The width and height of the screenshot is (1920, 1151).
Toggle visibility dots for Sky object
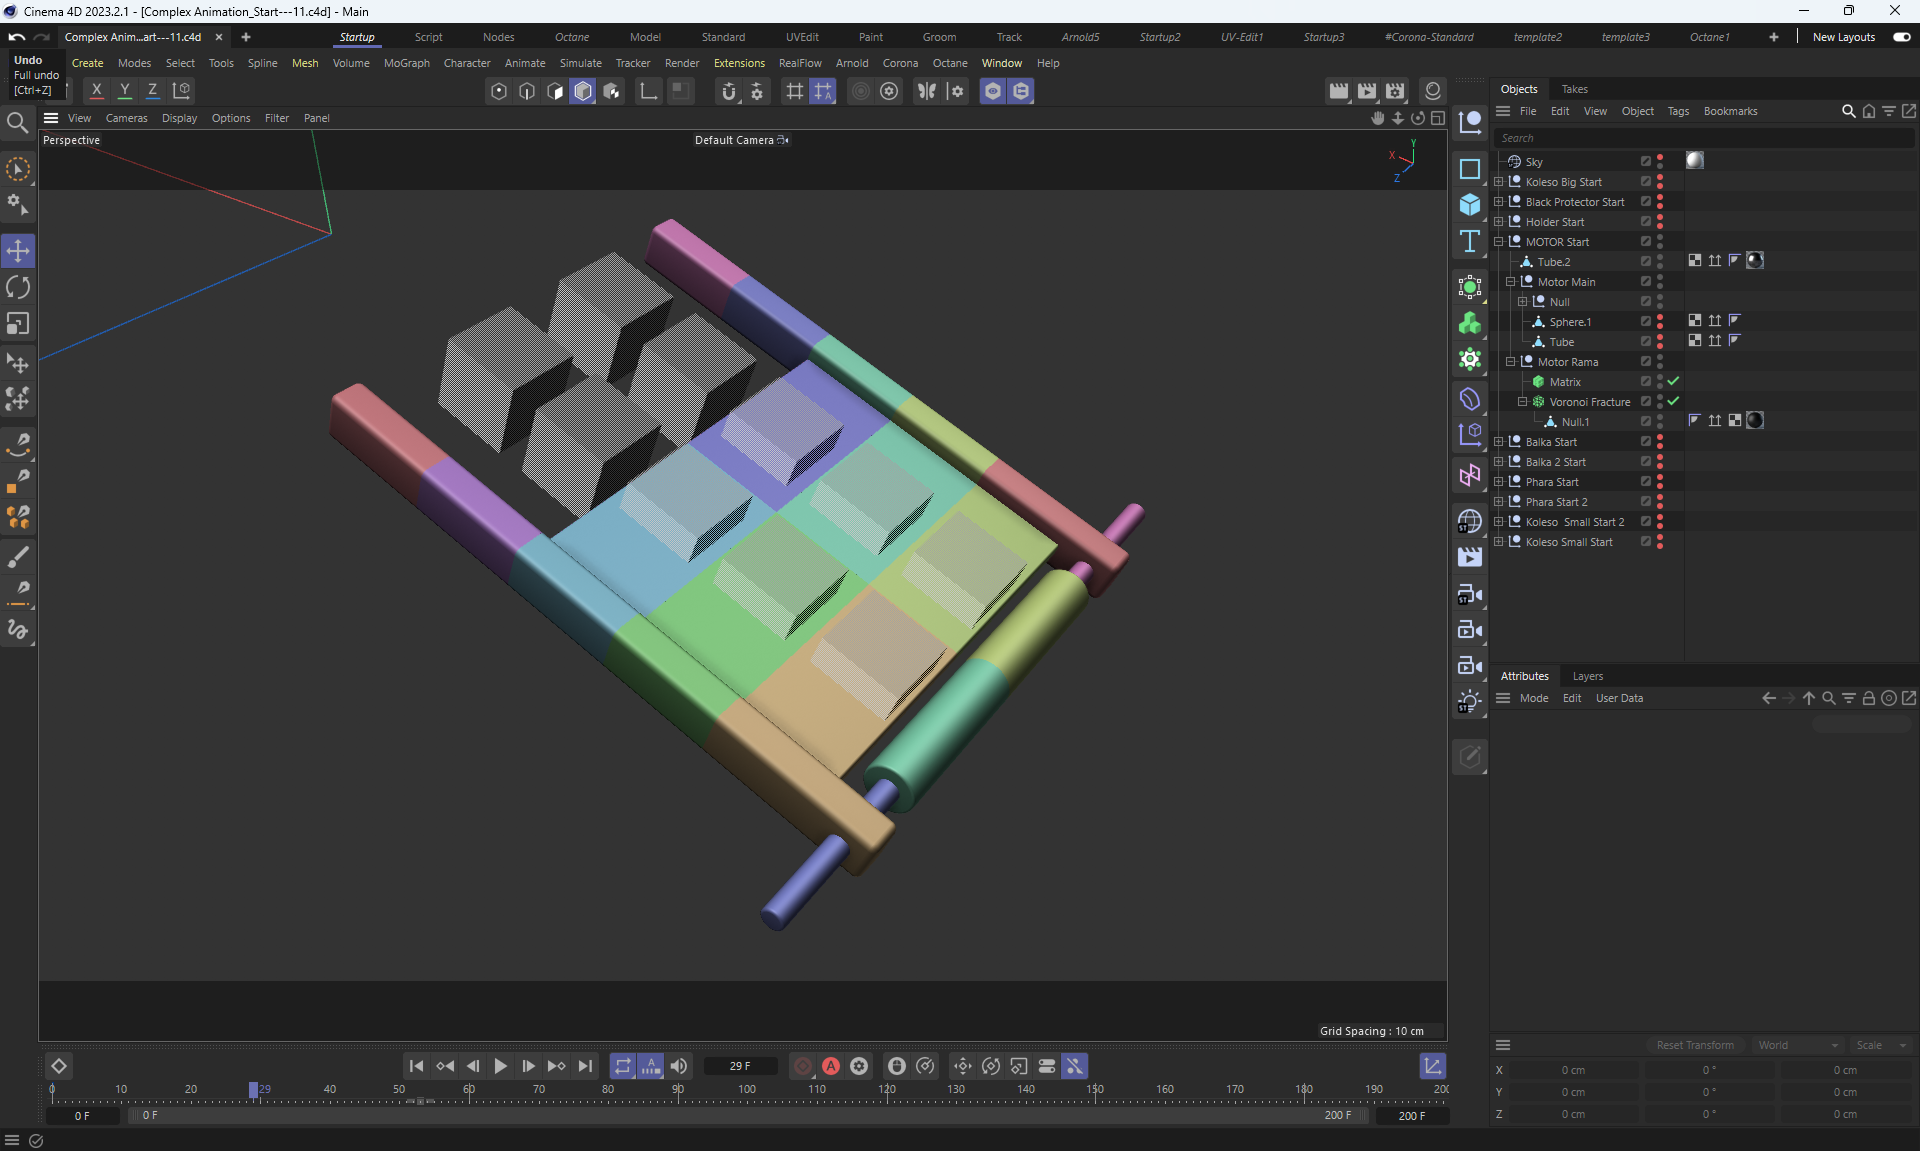(1660, 161)
